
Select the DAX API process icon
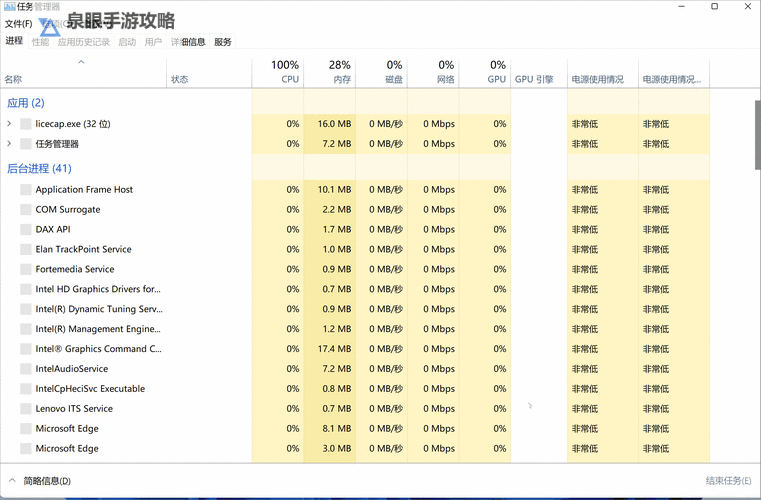[26, 229]
